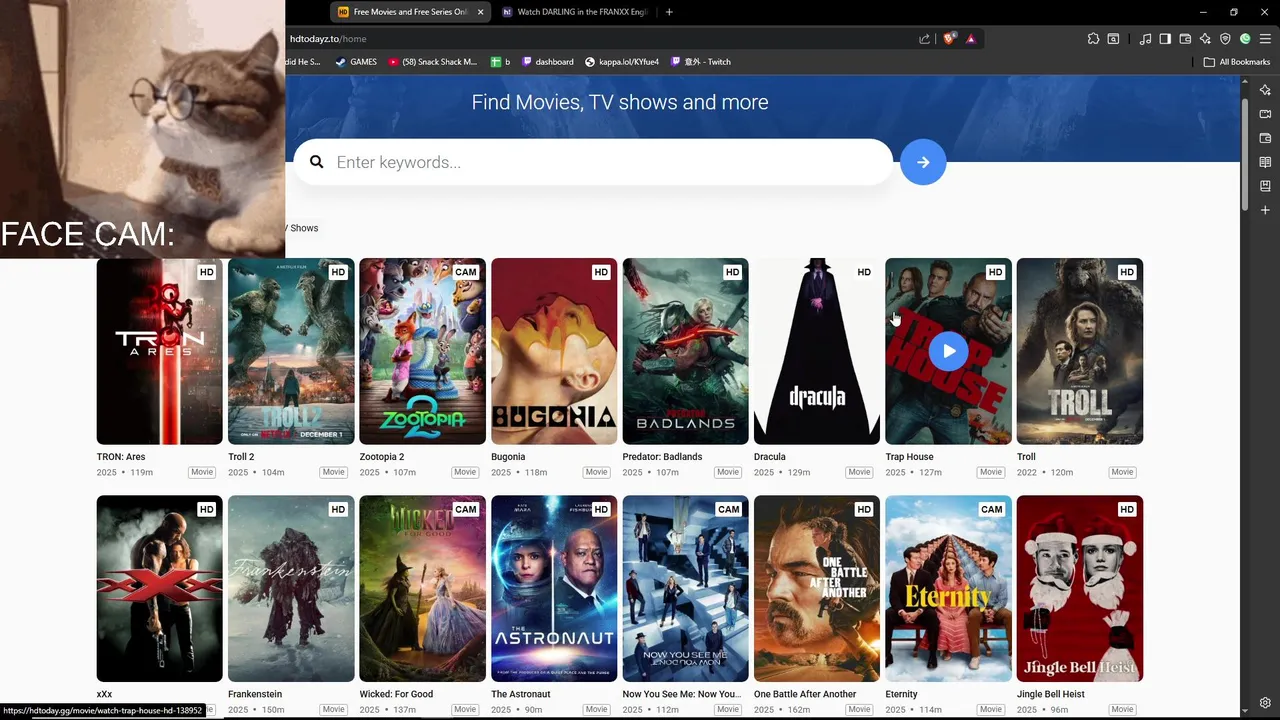Open the TRON: Ares poster
Viewport: 1280px width, 720px height.
pyautogui.click(x=160, y=351)
